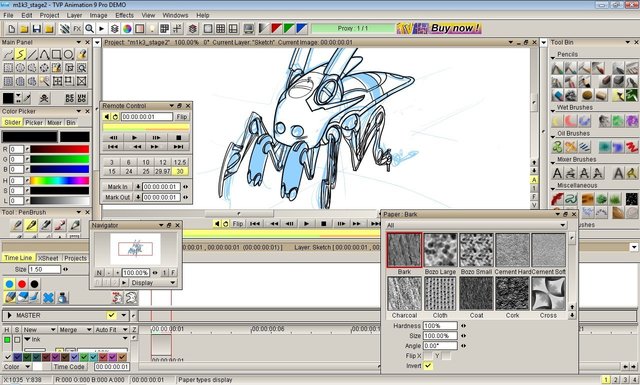Click the stop button in Remote Control

coord(178,138)
